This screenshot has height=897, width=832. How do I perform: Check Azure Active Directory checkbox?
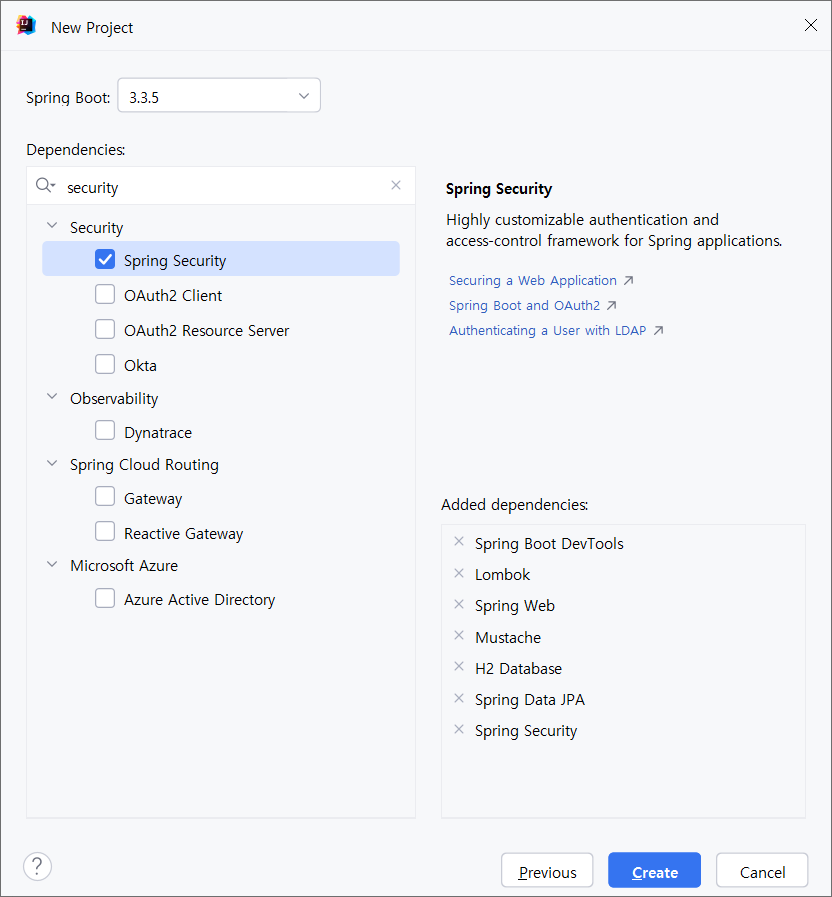click(105, 598)
